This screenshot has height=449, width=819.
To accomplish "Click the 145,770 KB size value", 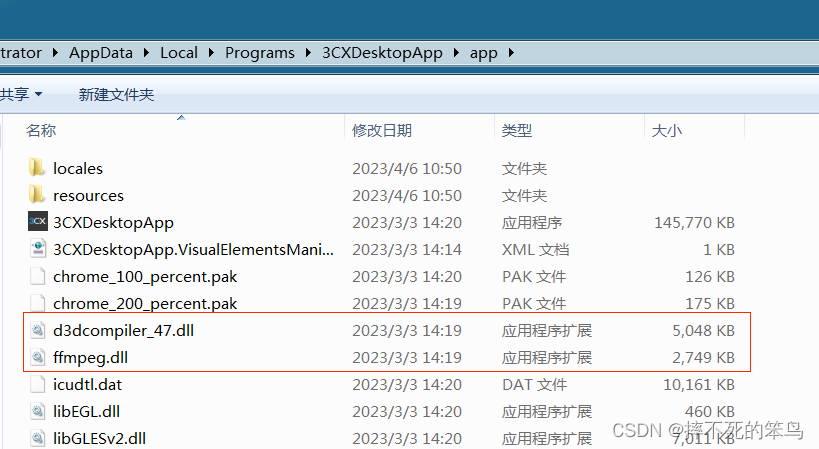I will pos(695,223).
